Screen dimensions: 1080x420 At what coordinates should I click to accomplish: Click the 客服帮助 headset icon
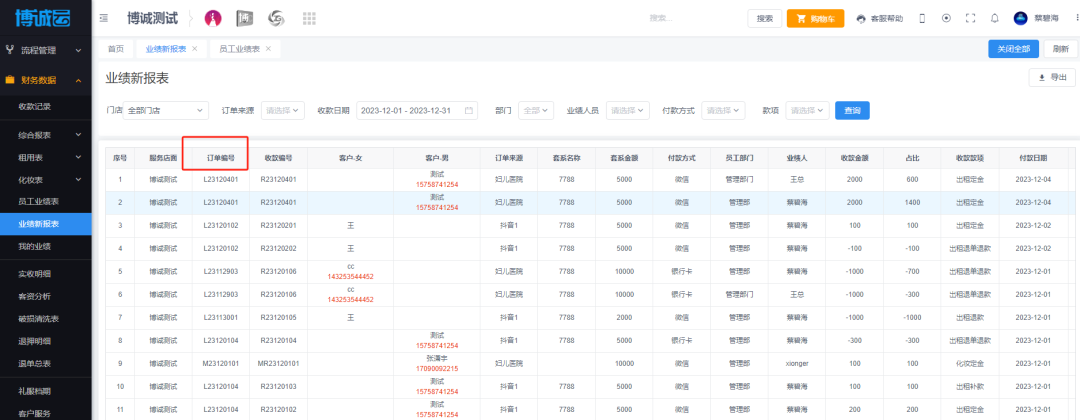tap(861, 19)
